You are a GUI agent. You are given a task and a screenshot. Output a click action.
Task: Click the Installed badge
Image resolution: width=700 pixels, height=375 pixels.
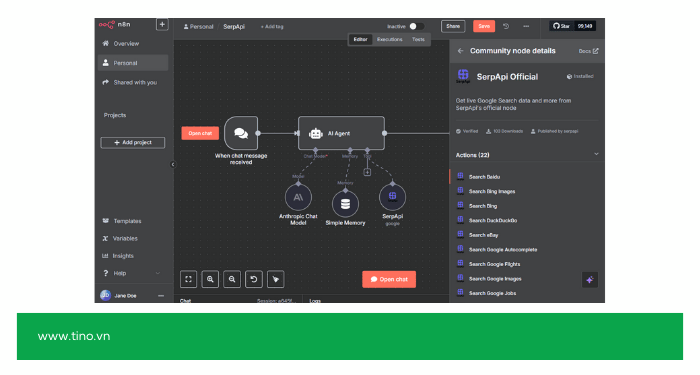click(x=580, y=76)
